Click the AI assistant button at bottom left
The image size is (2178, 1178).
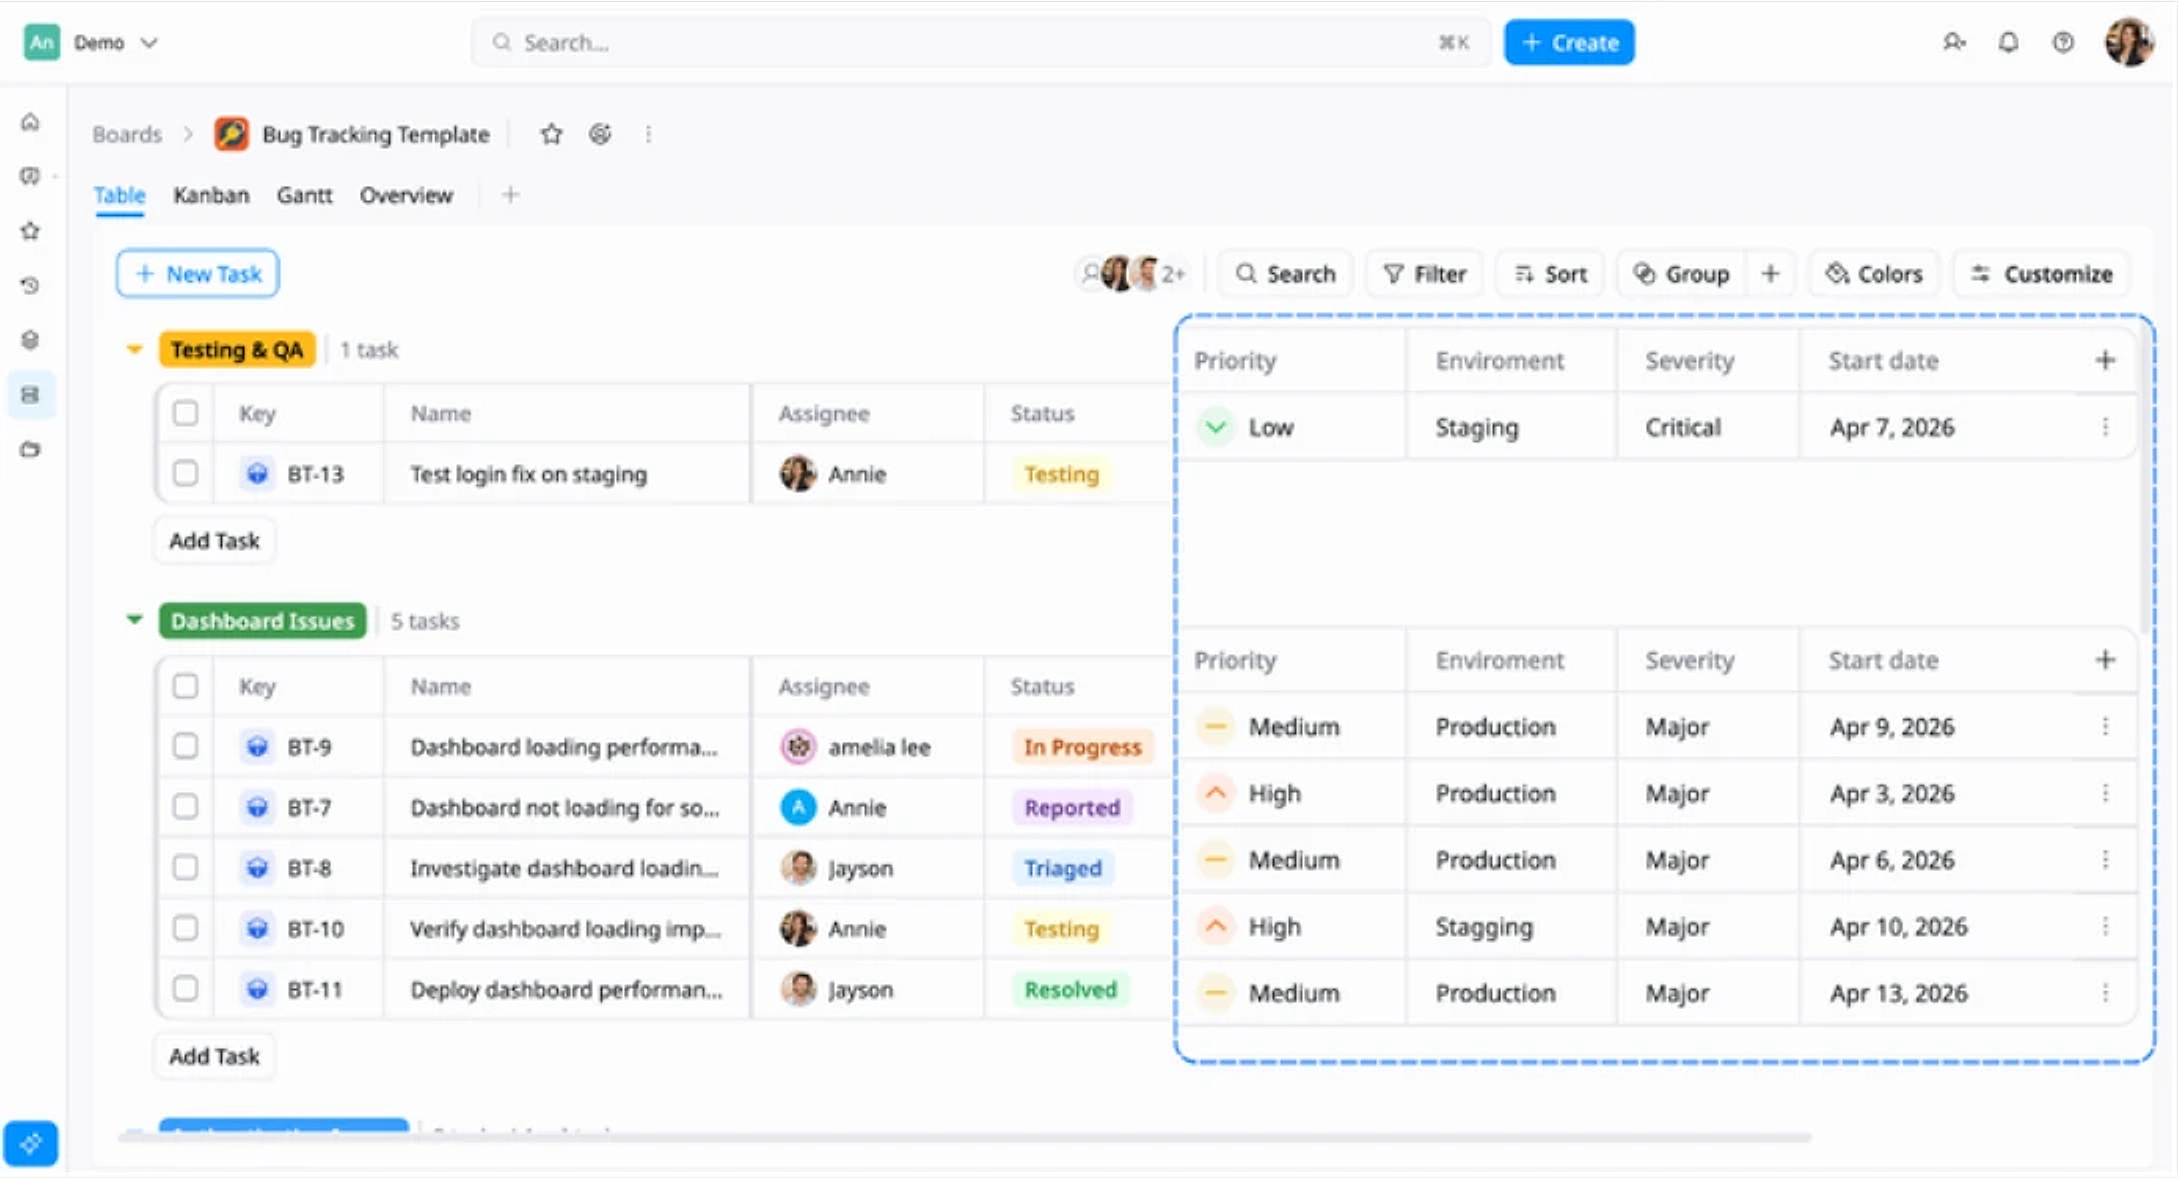click(31, 1143)
